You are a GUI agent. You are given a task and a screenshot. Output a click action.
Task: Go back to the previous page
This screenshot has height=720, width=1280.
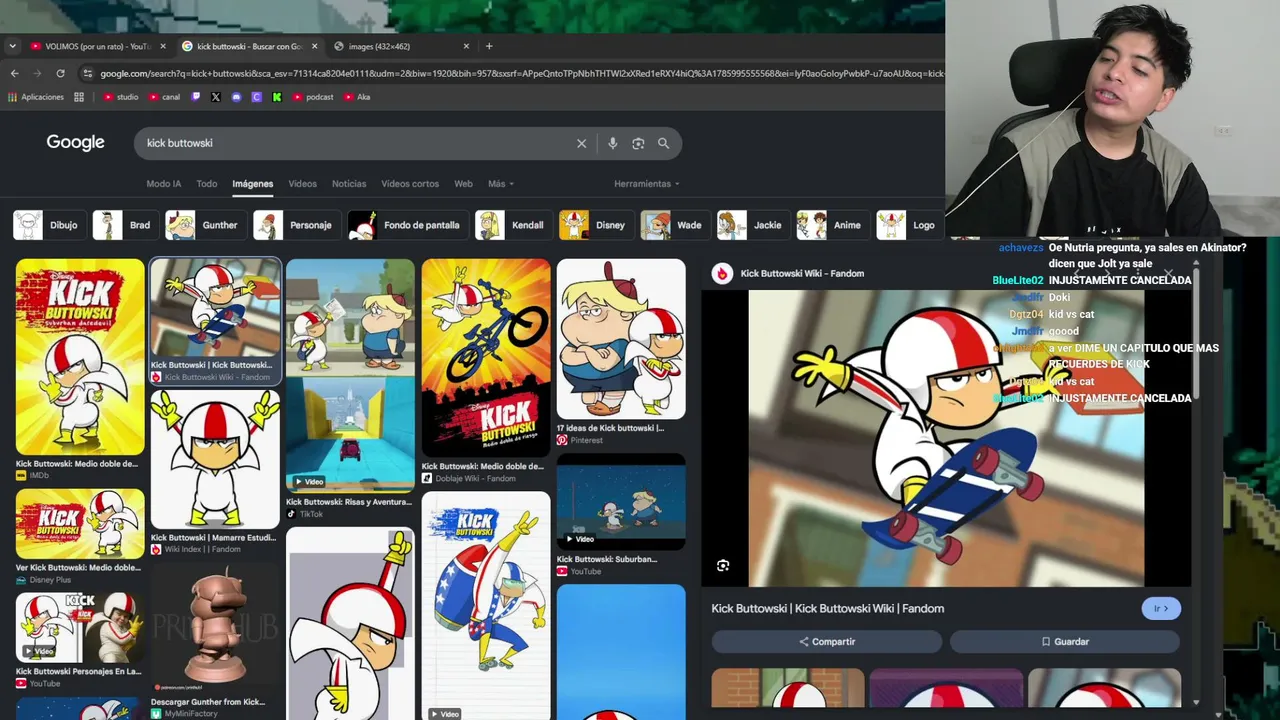click(x=14, y=73)
